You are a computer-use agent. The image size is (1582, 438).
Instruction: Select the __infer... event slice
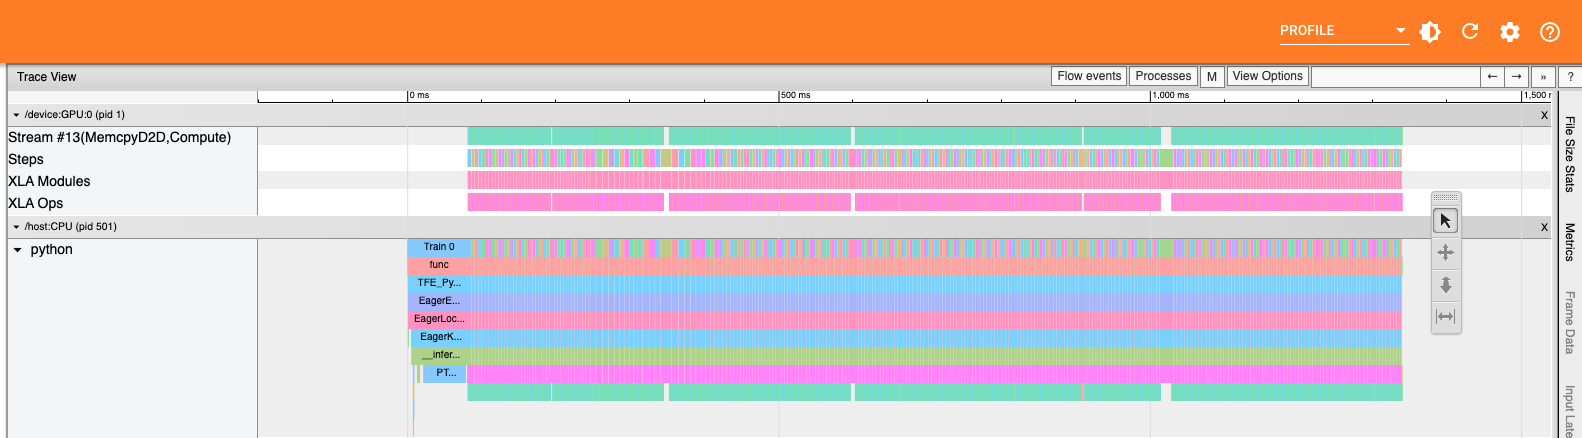[441, 355]
